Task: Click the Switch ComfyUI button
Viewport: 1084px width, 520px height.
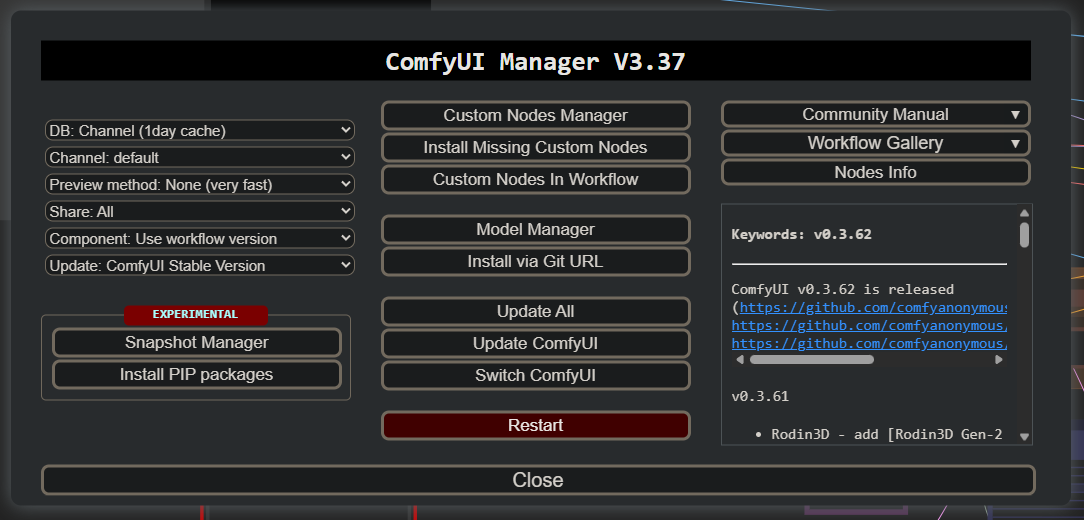Action: point(535,375)
